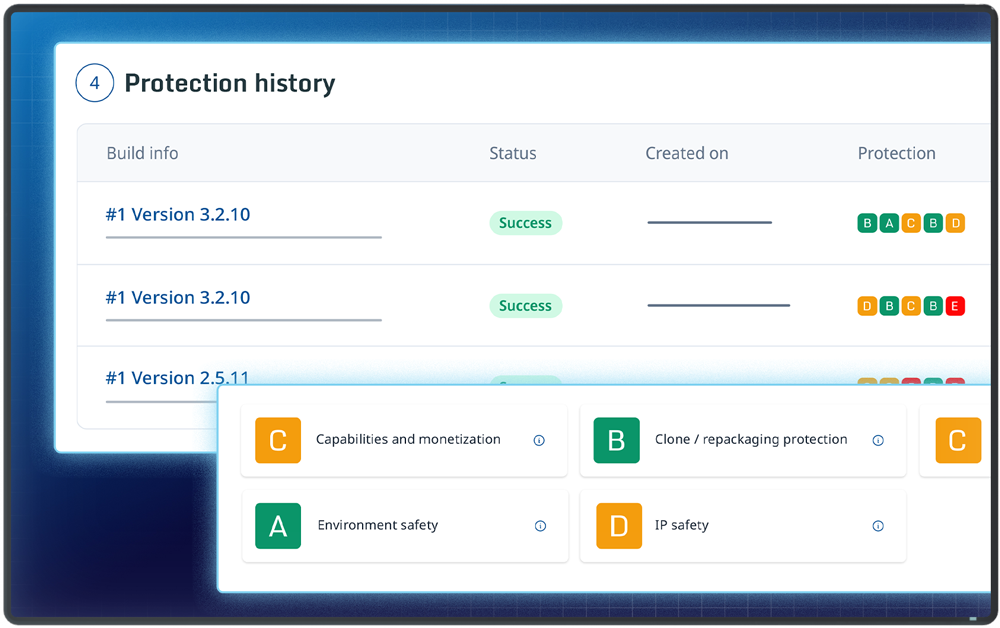Click the green A grade for Environment safety
The image size is (1000, 628).
coord(278,526)
